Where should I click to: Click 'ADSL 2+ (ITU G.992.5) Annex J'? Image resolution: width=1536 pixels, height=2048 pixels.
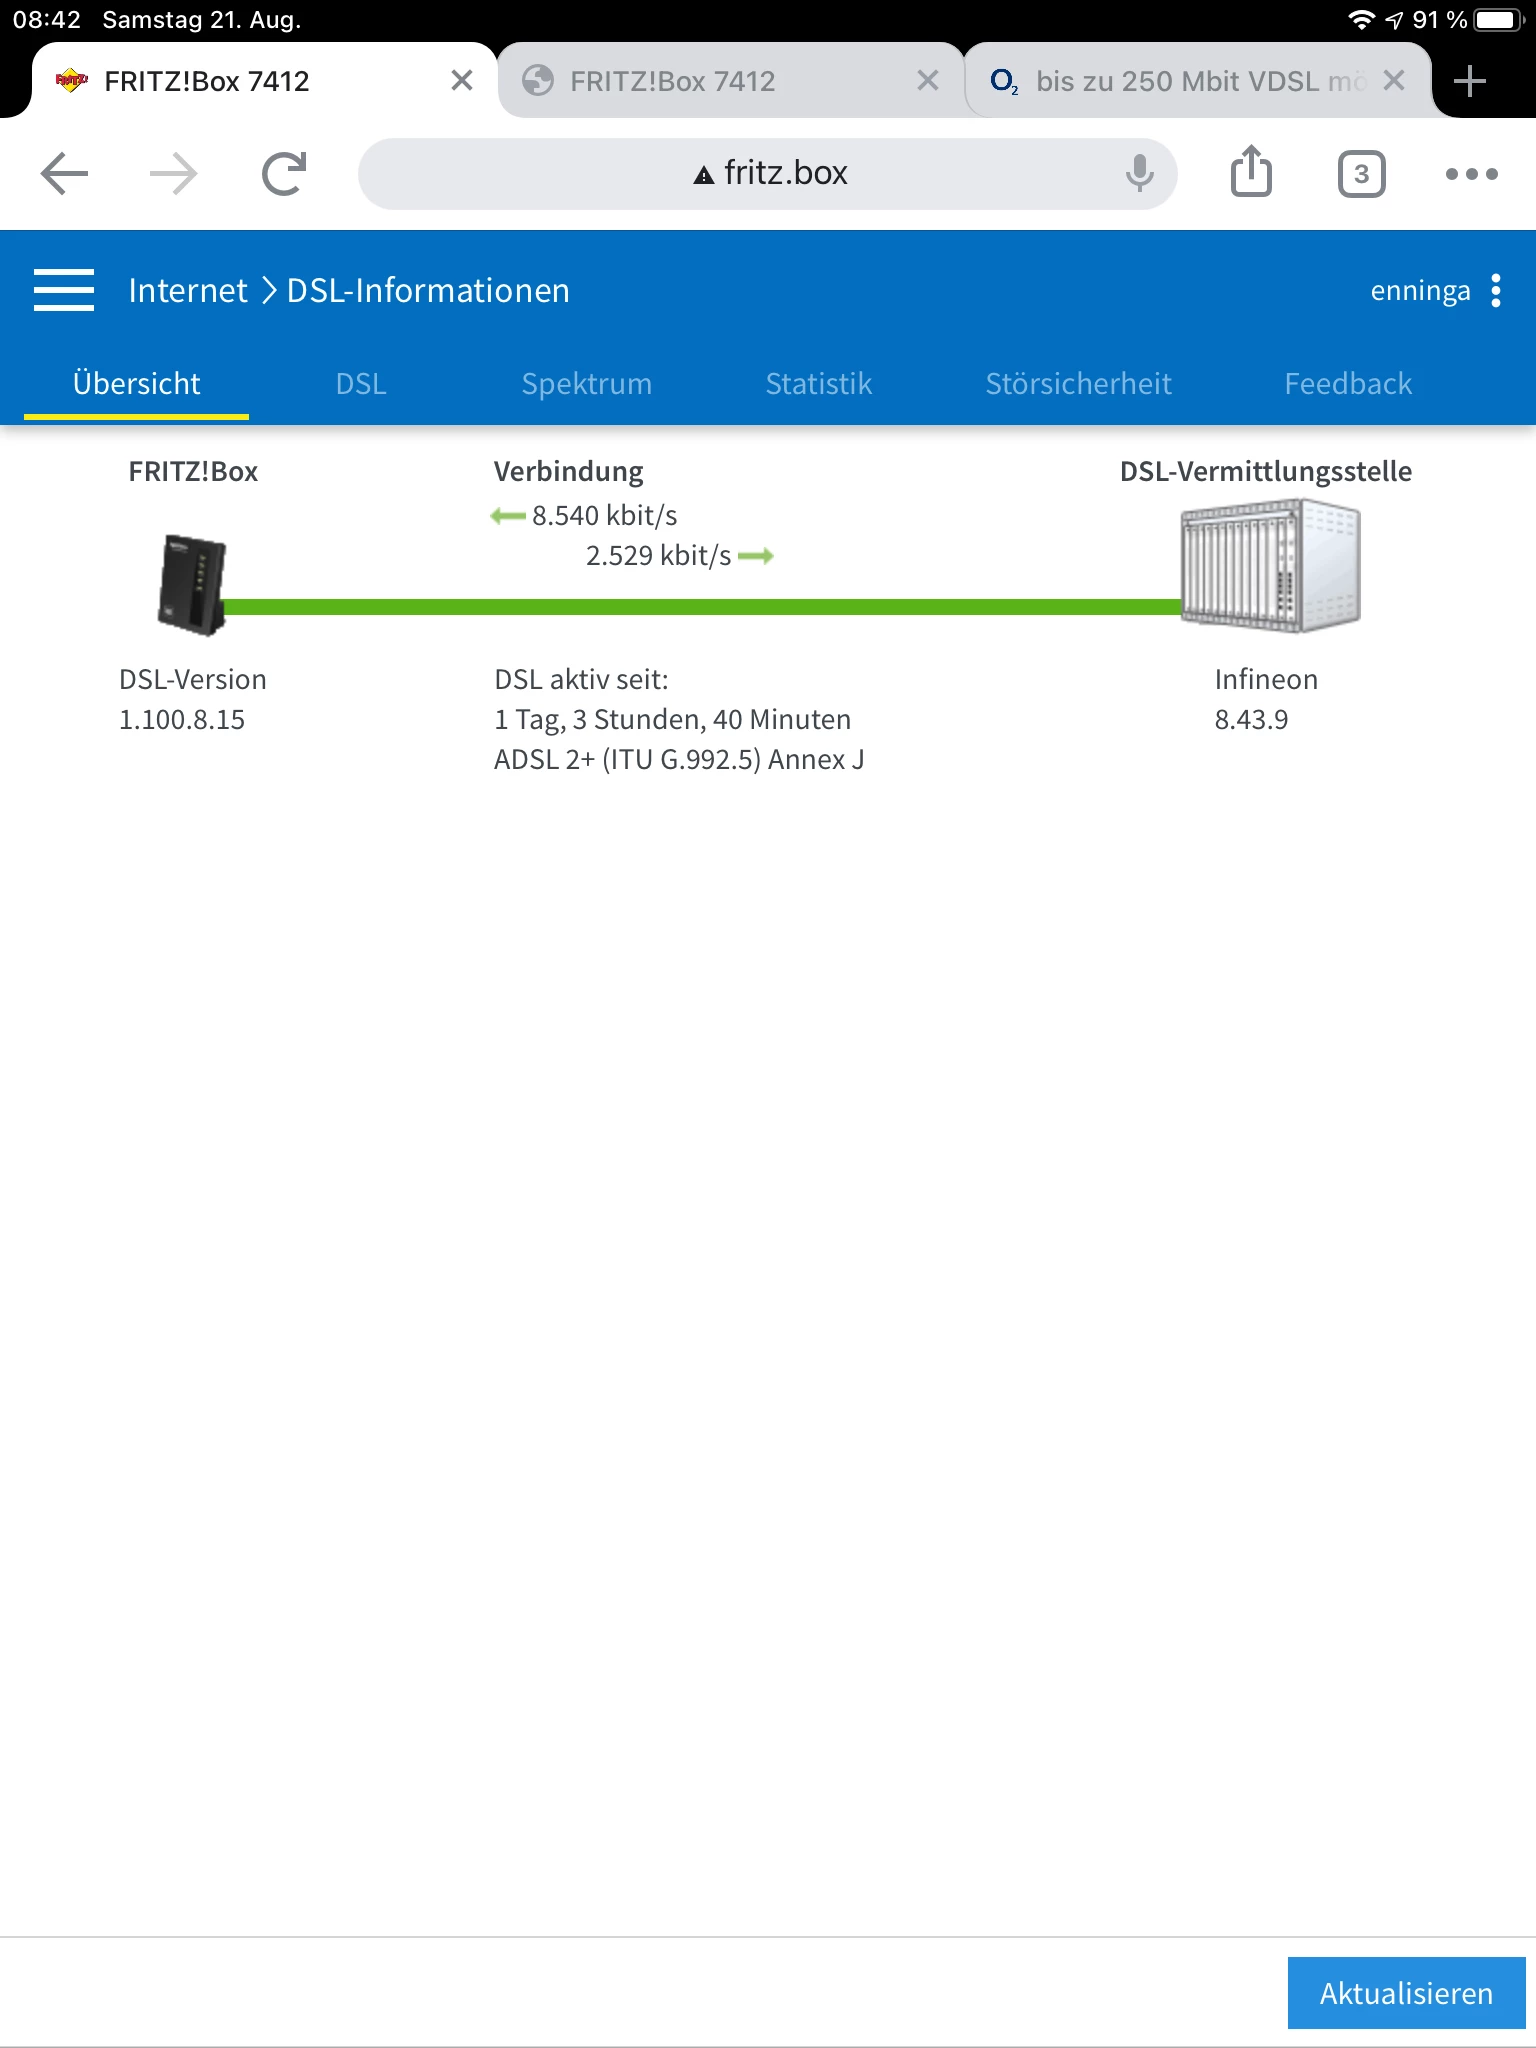[x=679, y=760]
